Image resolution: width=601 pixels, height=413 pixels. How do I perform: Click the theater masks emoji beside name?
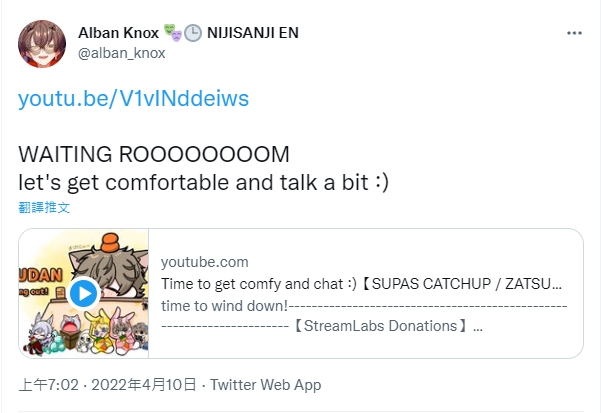172,33
